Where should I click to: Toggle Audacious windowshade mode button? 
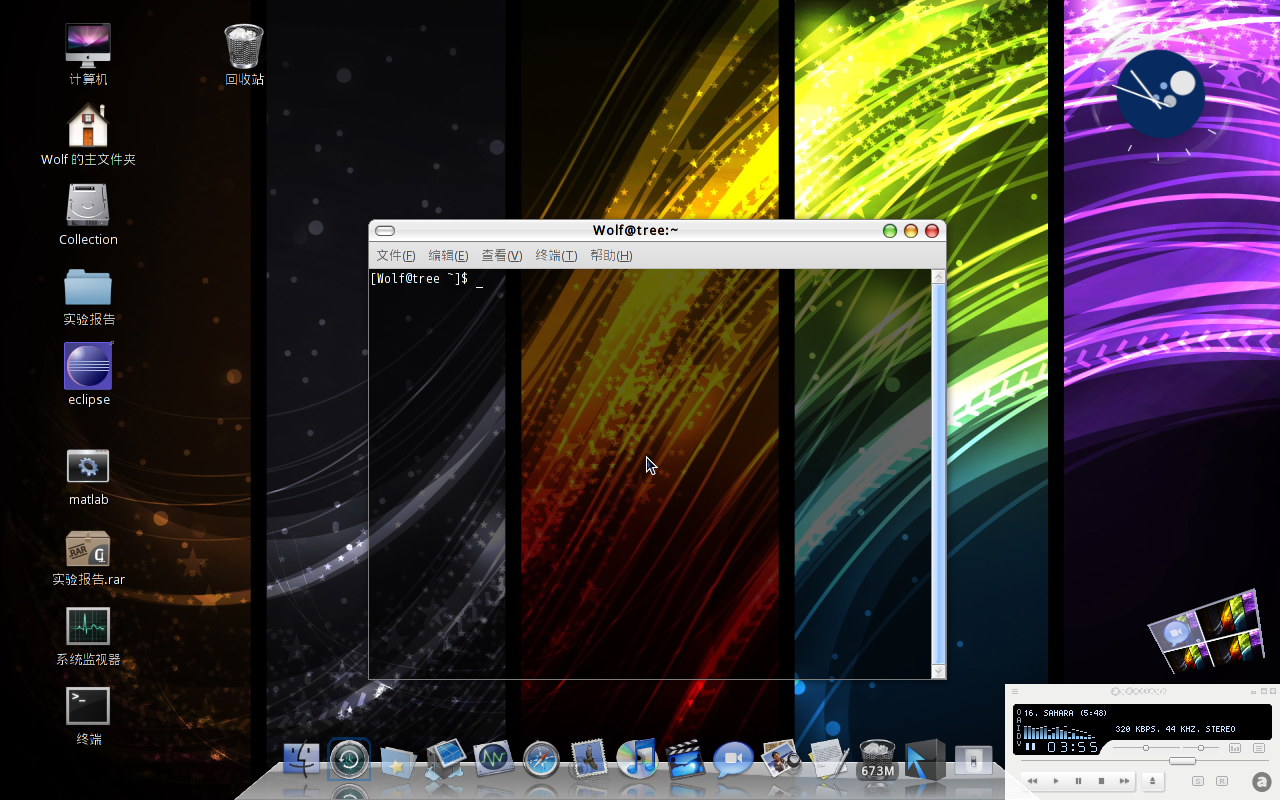(x=1264, y=691)
